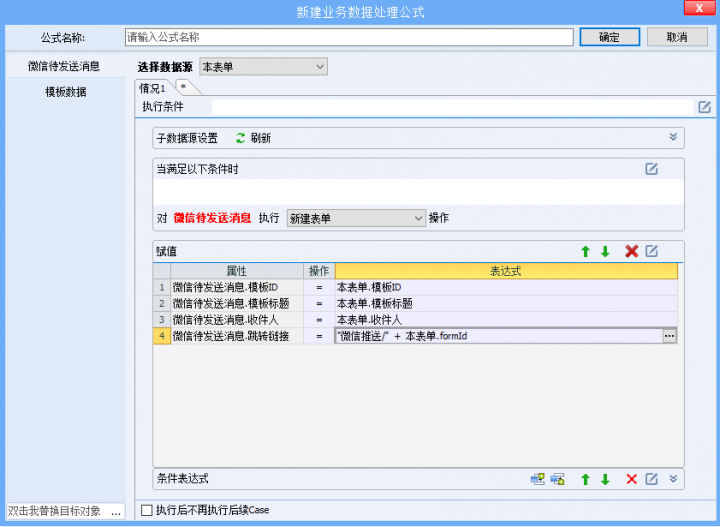Select row 1 number cell
This screenshot has width=720, height=527.
(x=162, y=287)
